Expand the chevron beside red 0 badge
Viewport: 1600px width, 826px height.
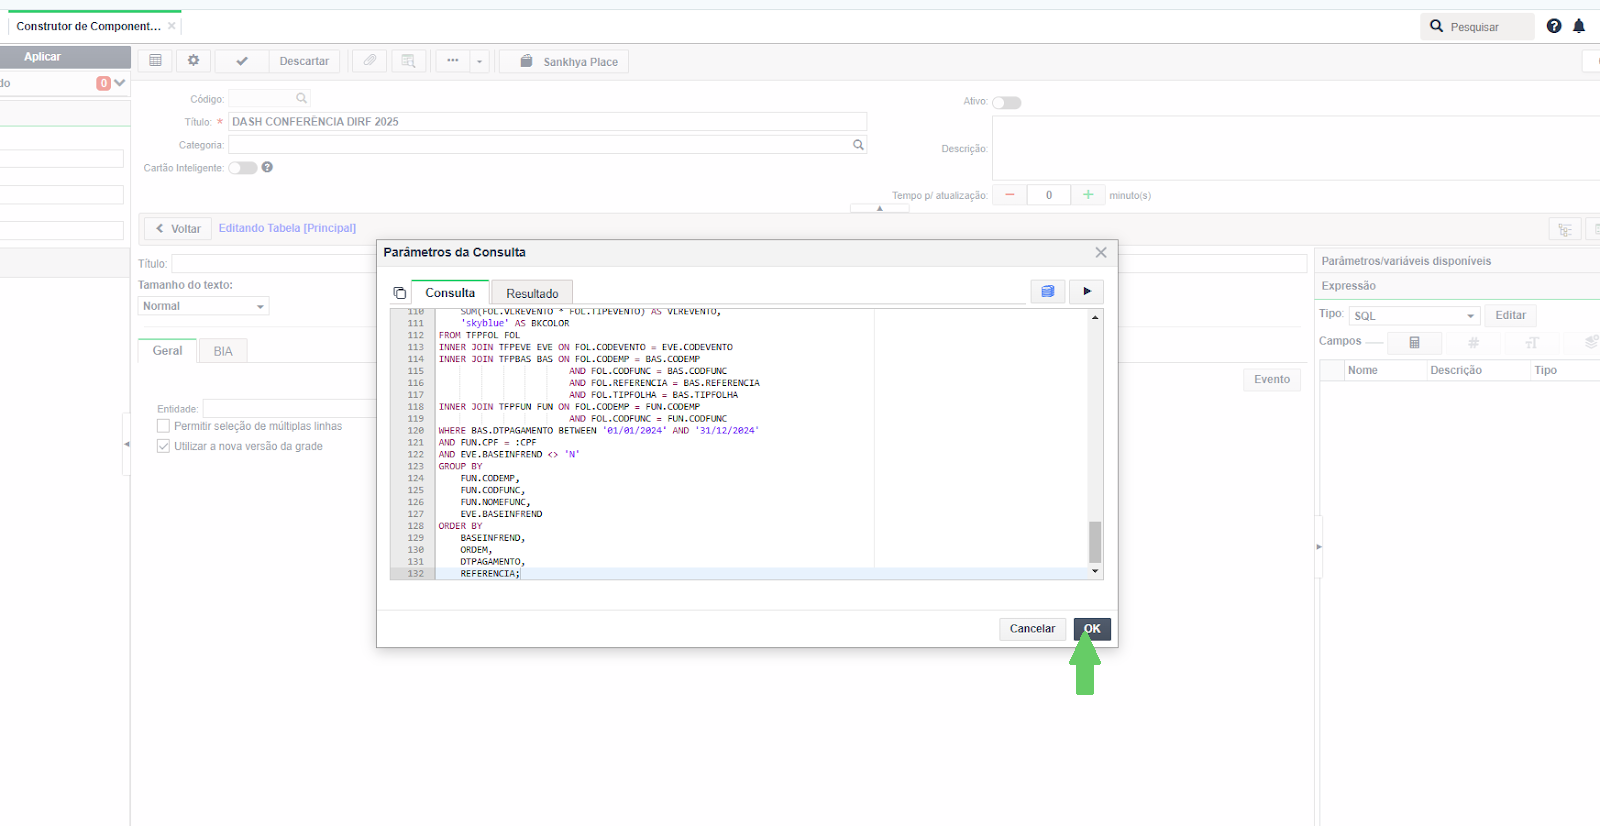click(x=120, y=83)
